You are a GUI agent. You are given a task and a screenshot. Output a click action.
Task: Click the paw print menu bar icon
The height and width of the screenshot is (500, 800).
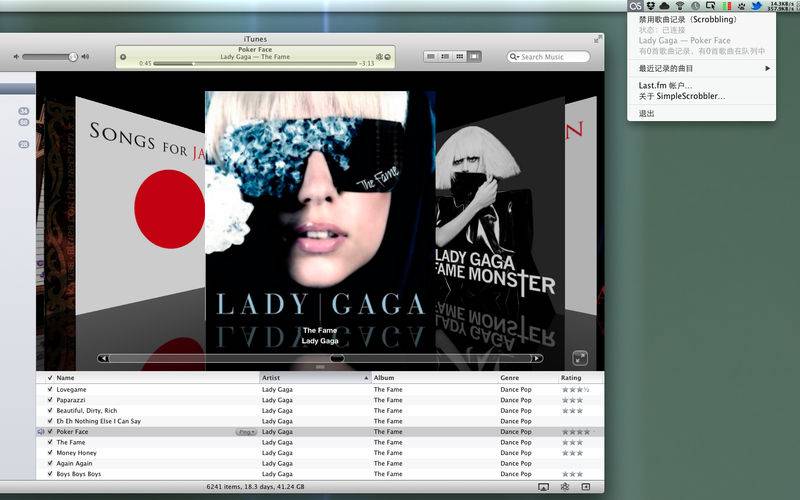pyautogui.click(x=742, y=6)
